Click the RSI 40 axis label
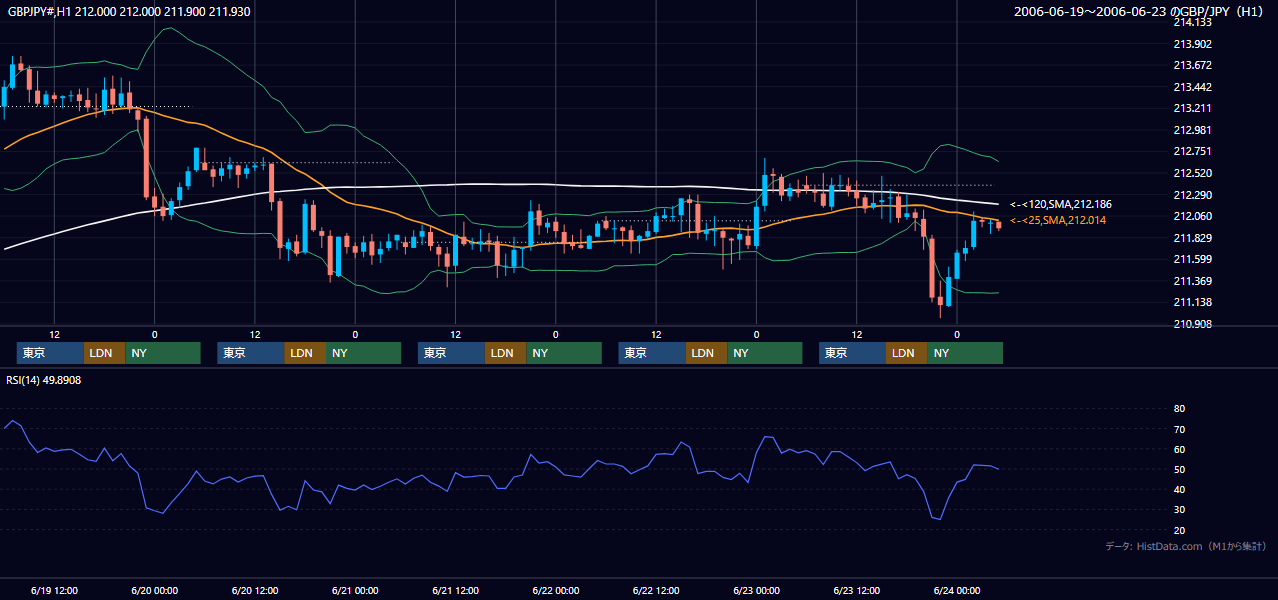This screenshot has height=600, width=1278. [x=1179, y=490]
